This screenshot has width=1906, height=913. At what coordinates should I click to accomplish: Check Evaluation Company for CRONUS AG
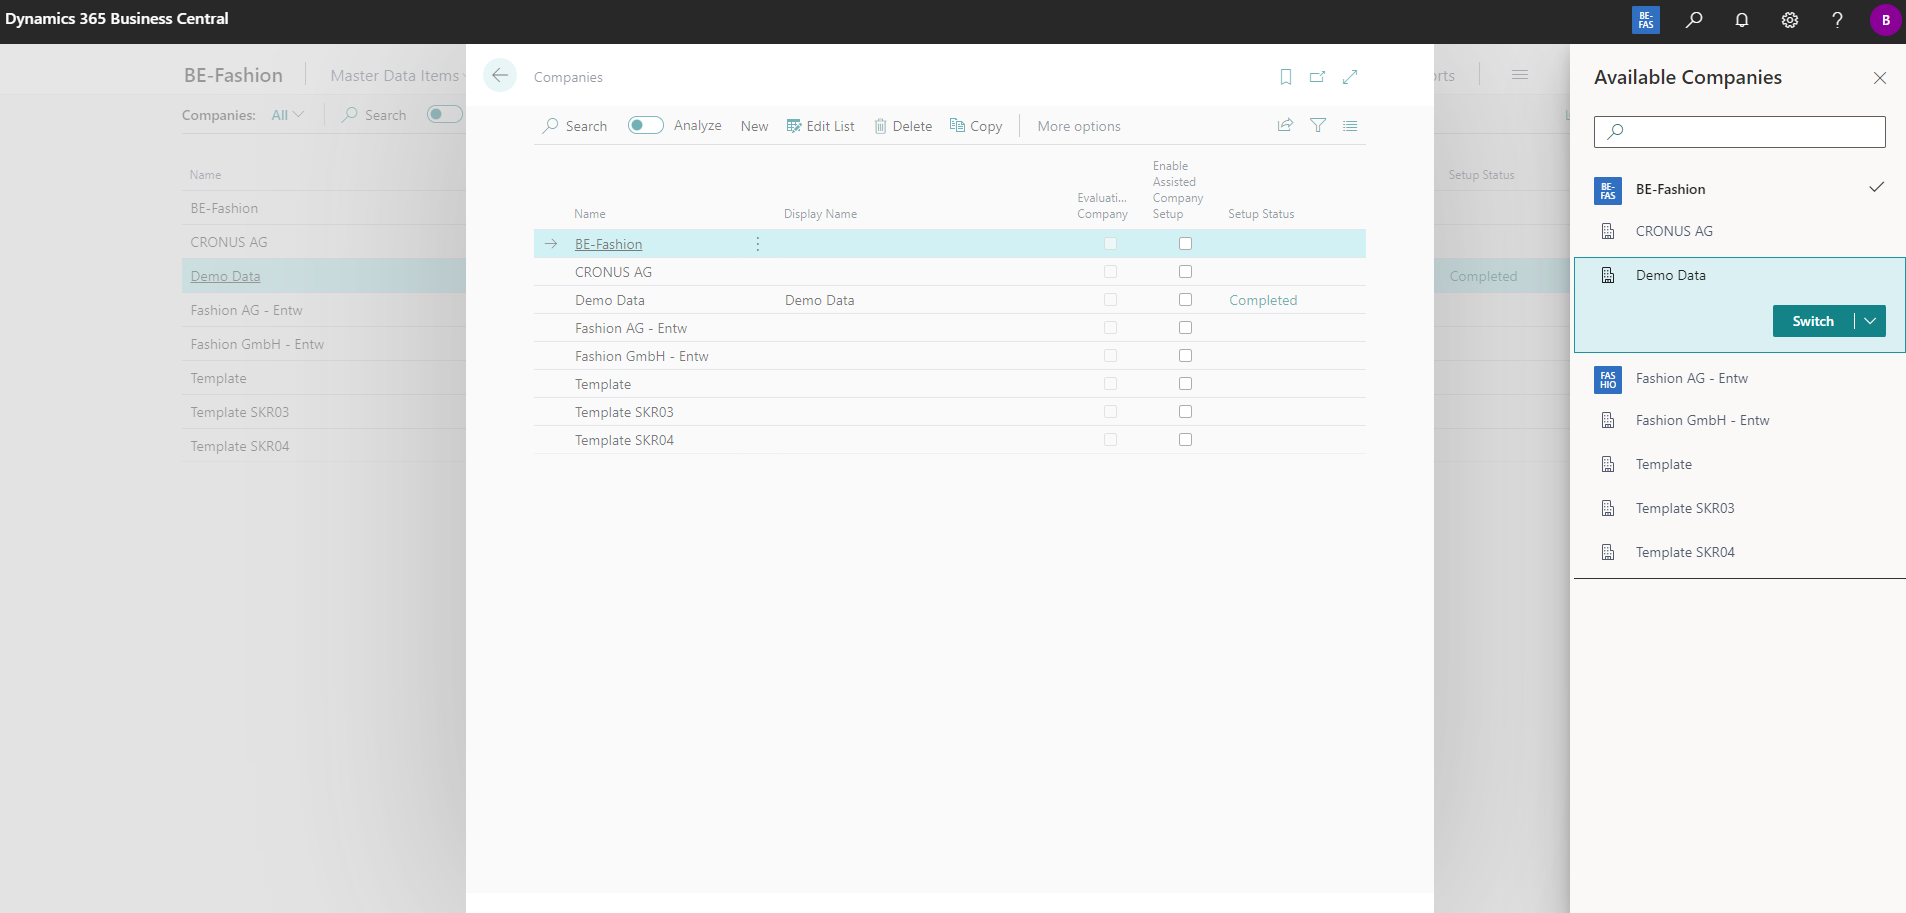[1109, 271]
